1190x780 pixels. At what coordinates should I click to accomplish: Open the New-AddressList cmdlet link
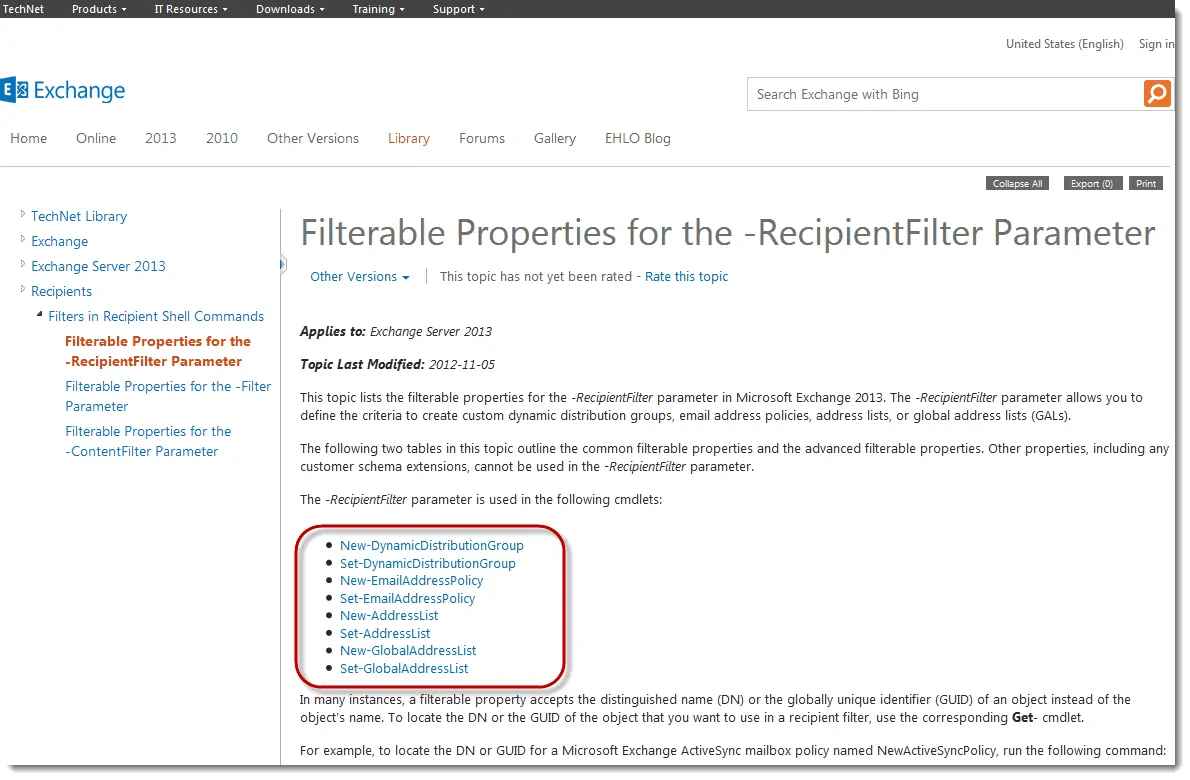pyautogui.click(x=389, y=615)
